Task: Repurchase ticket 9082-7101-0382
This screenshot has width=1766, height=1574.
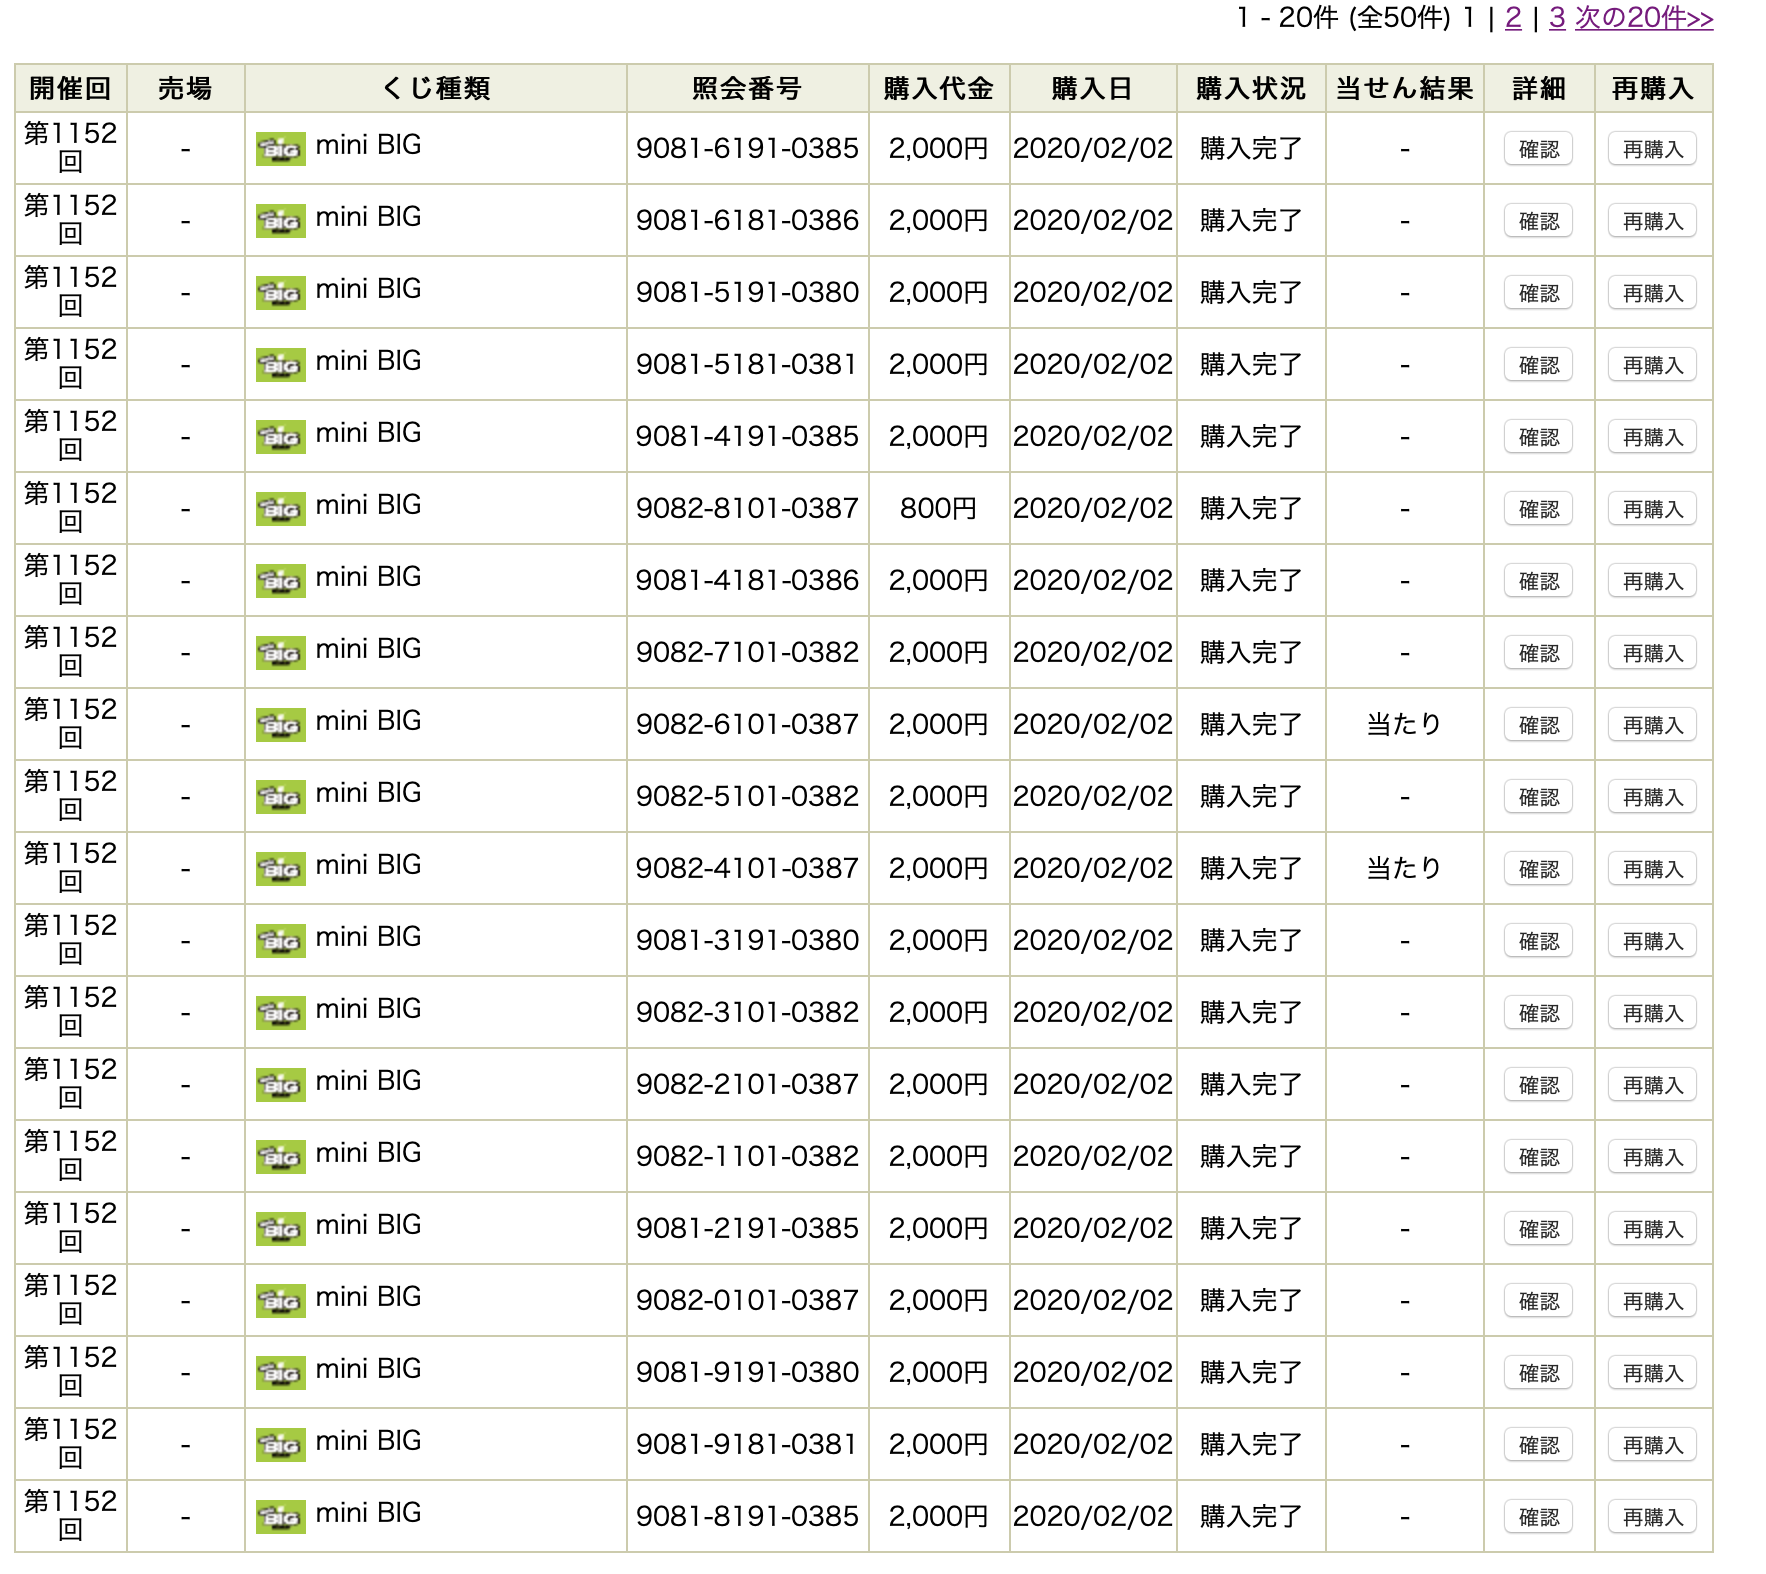Action: click(1652, 653)
